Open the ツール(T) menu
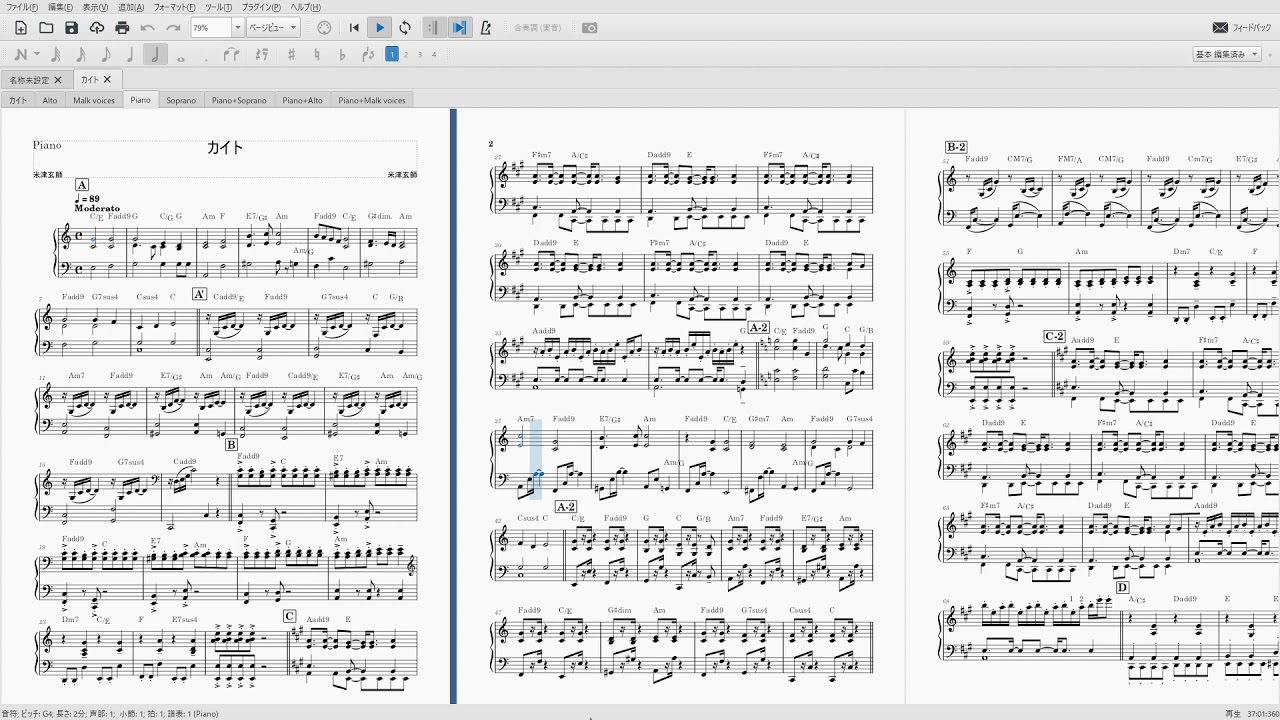The width and height of the screenshot is (1280, 720). pos(219,7)
